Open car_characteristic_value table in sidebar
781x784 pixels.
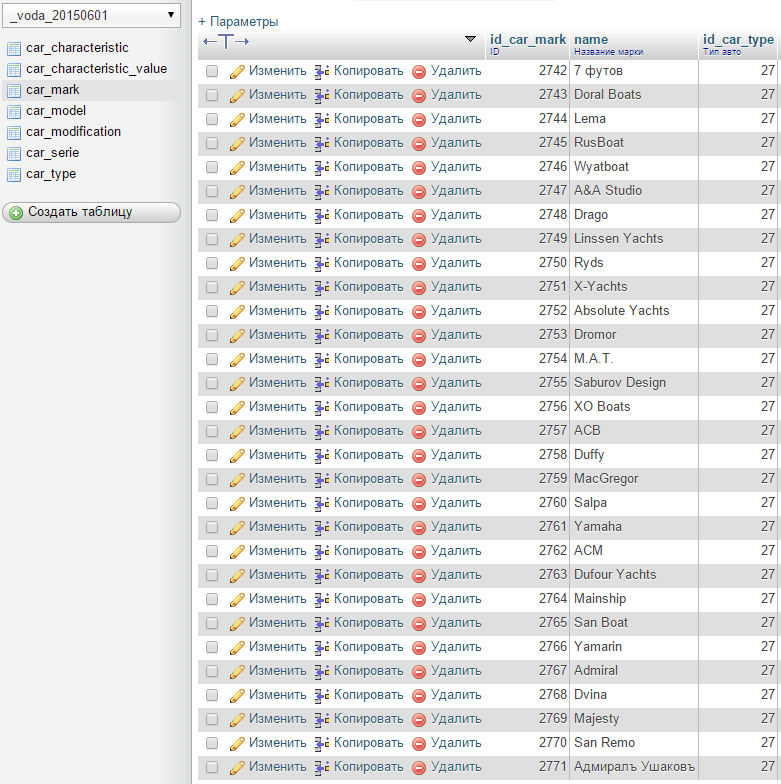[x=96, y=69]
